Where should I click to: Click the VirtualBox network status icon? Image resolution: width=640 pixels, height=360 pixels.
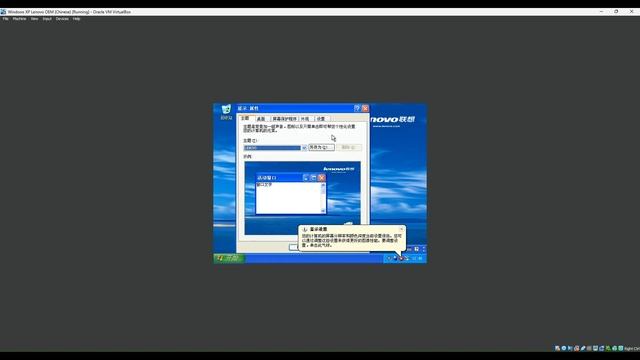[576, 348]
